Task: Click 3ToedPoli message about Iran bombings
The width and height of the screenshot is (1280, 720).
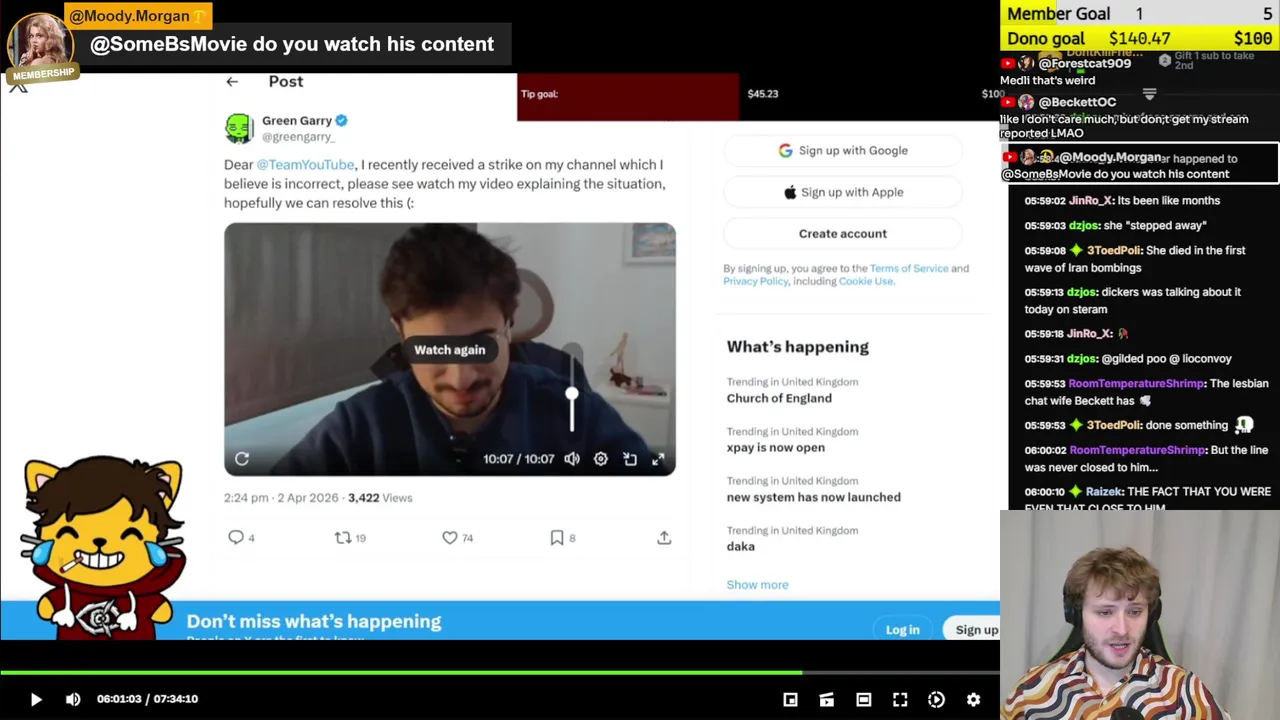Action: click(x=1135, y=259)
